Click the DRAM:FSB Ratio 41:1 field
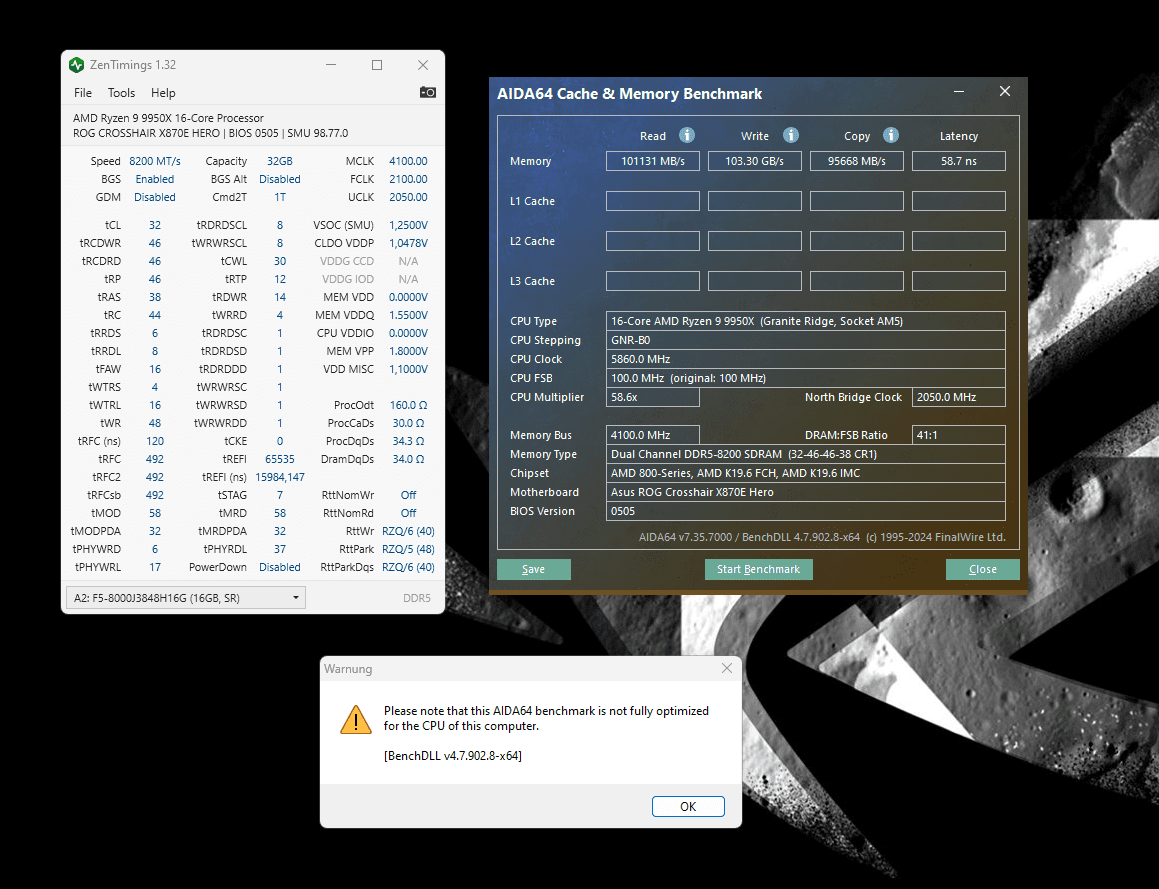Screen dimensions: 1159x889 pos(959,435)
